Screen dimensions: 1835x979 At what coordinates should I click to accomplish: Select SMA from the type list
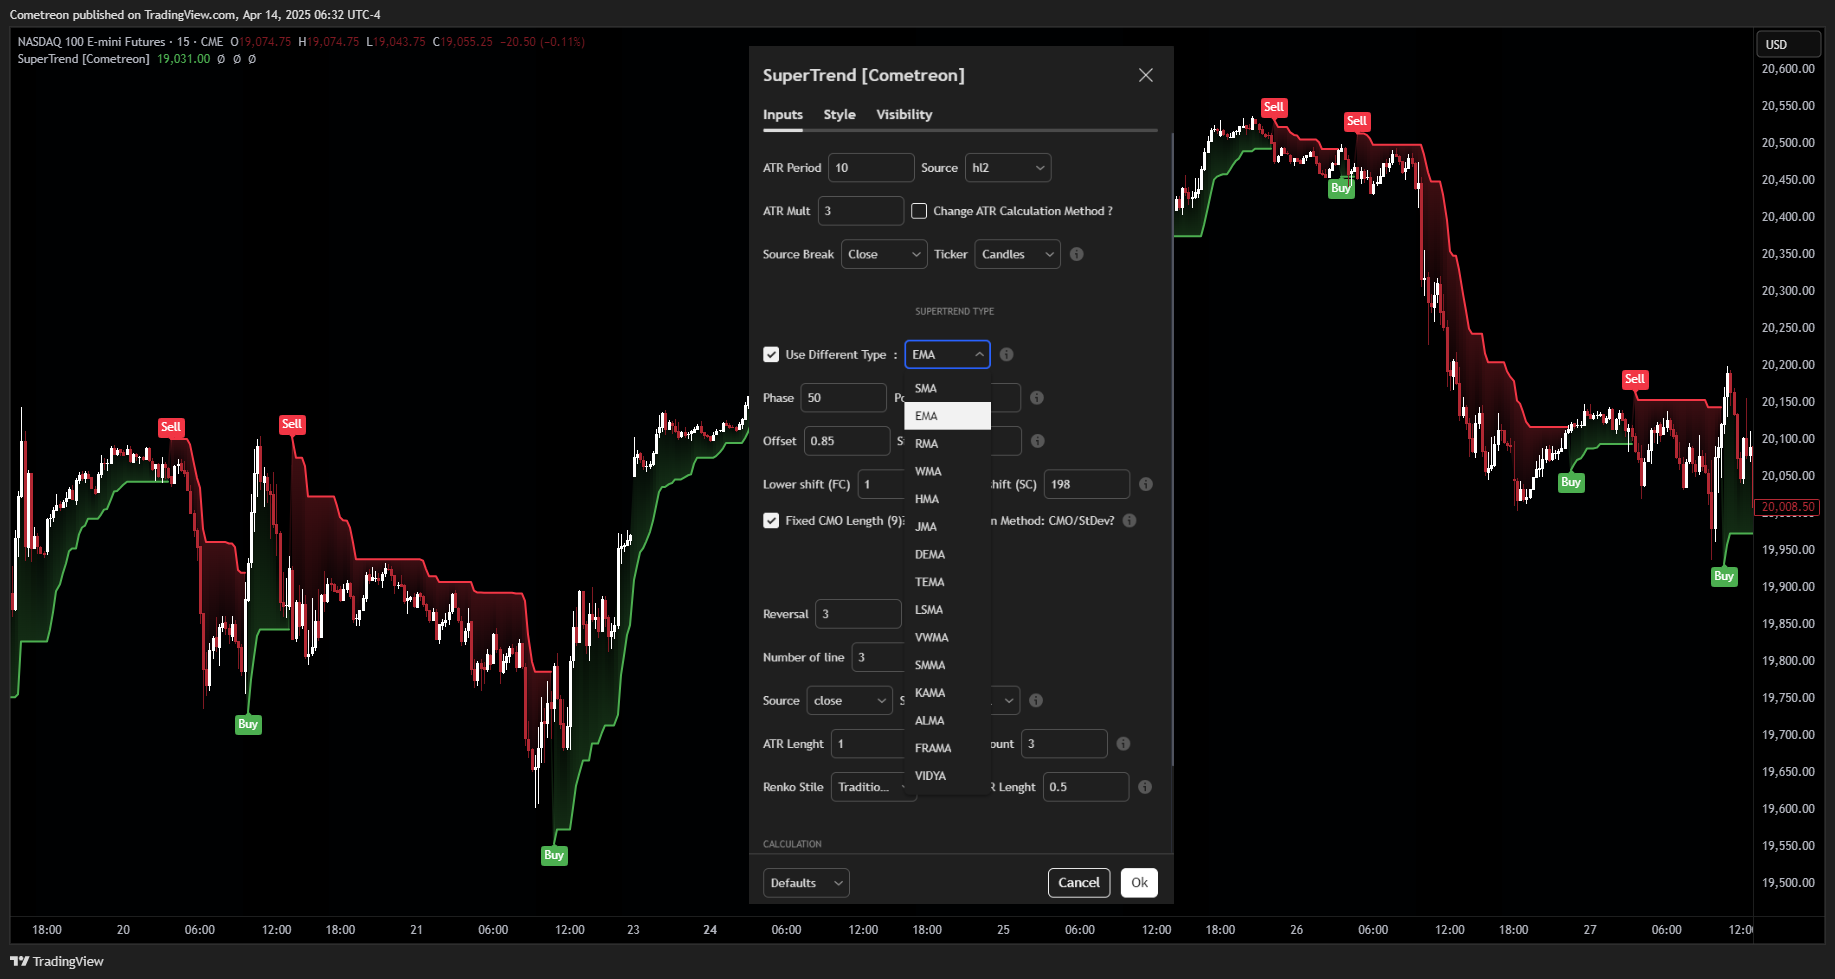947,388
